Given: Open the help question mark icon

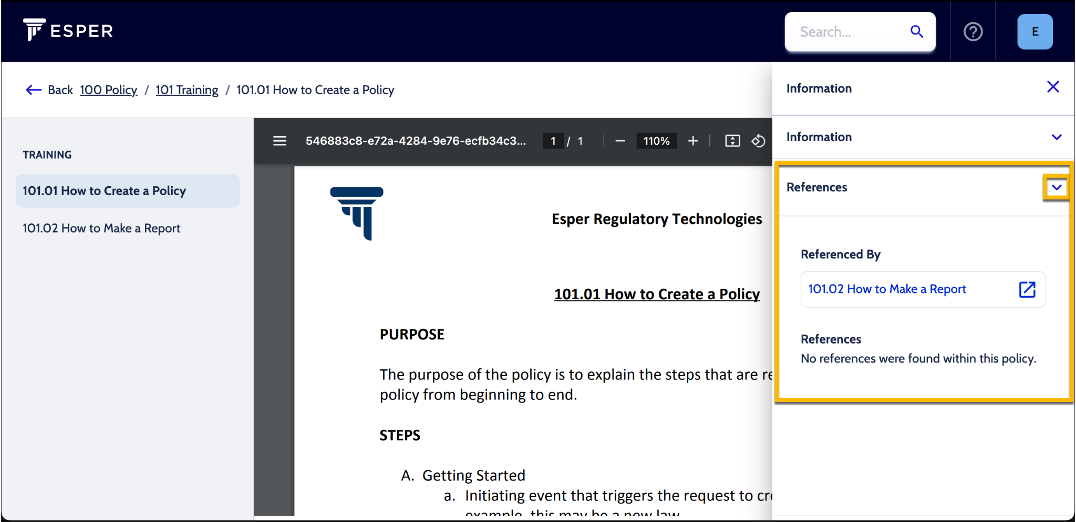Looking at the screenshot, I should 973,32.
